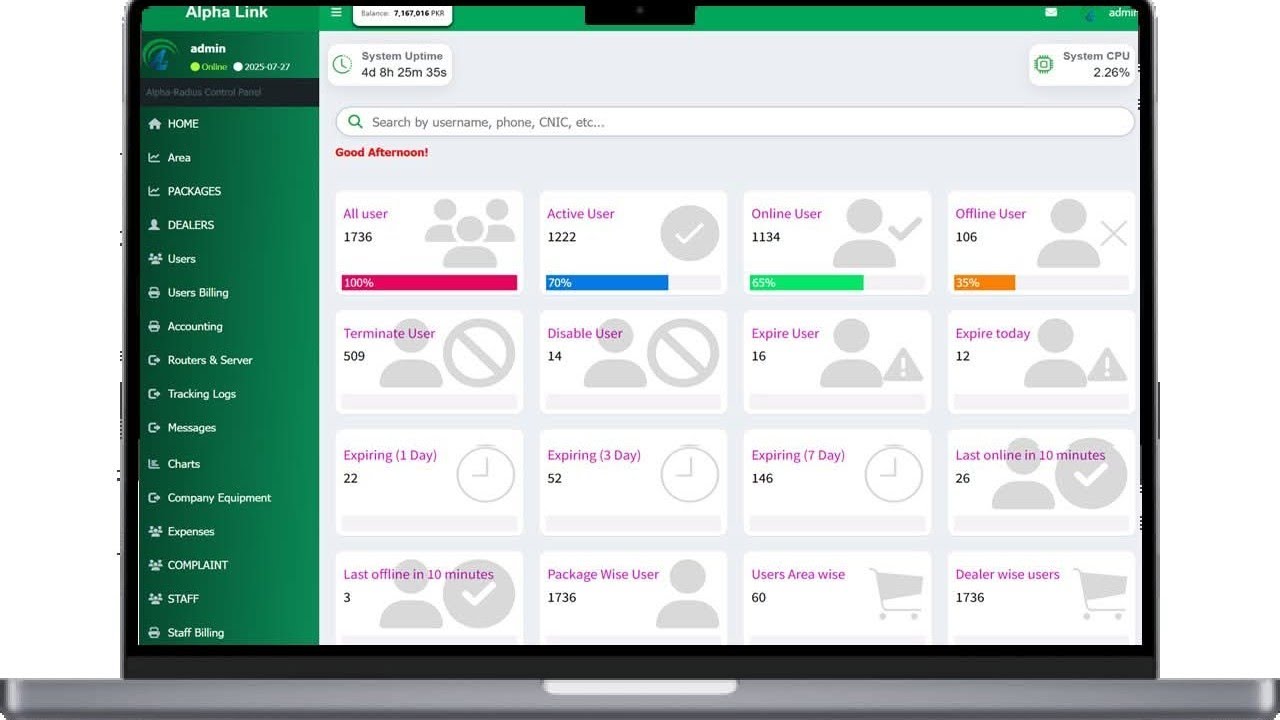Viewport: 1280px width, 720px height.
Task: Click the Alpha Link brand title
Action: pyautogui.click(x=227, y=13)
